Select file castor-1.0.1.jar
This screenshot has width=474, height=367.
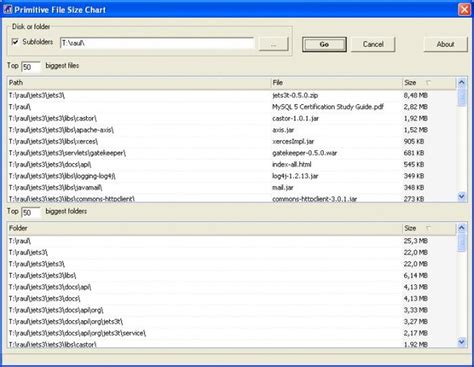[x=295, y=118]
